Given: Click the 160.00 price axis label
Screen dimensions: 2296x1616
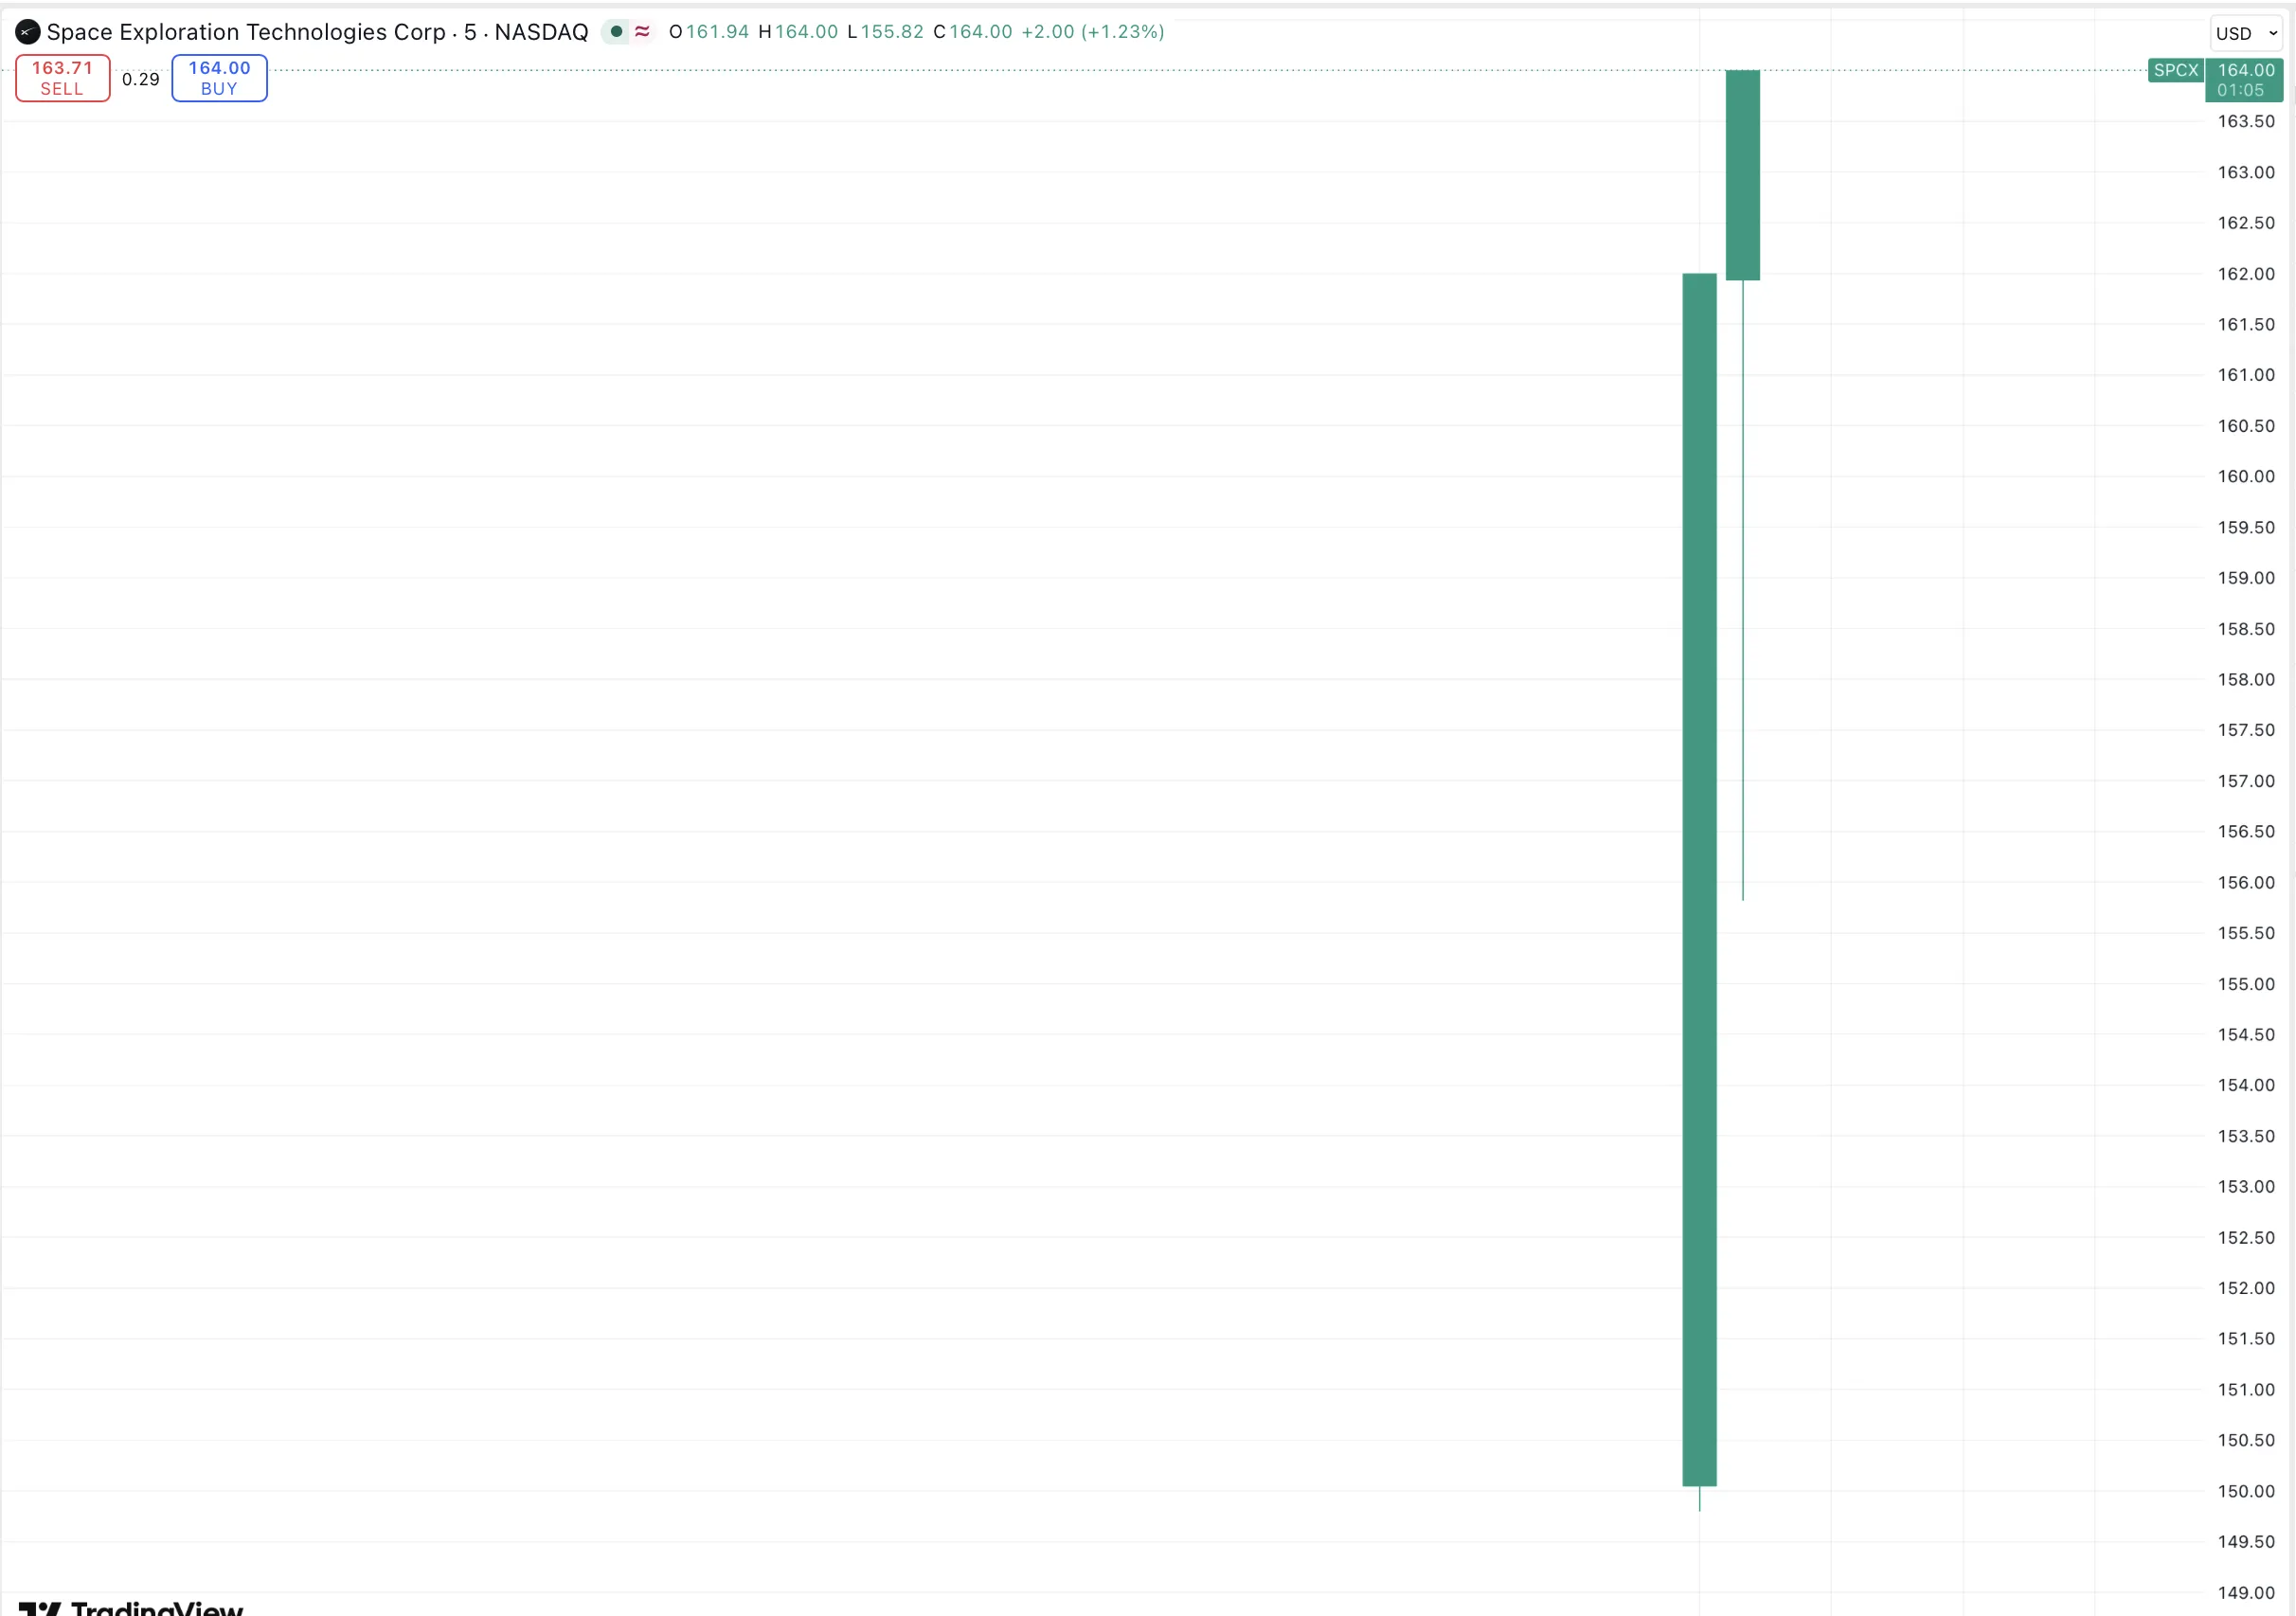Looking at the screenshot, I should click(x=2246, y=476).
